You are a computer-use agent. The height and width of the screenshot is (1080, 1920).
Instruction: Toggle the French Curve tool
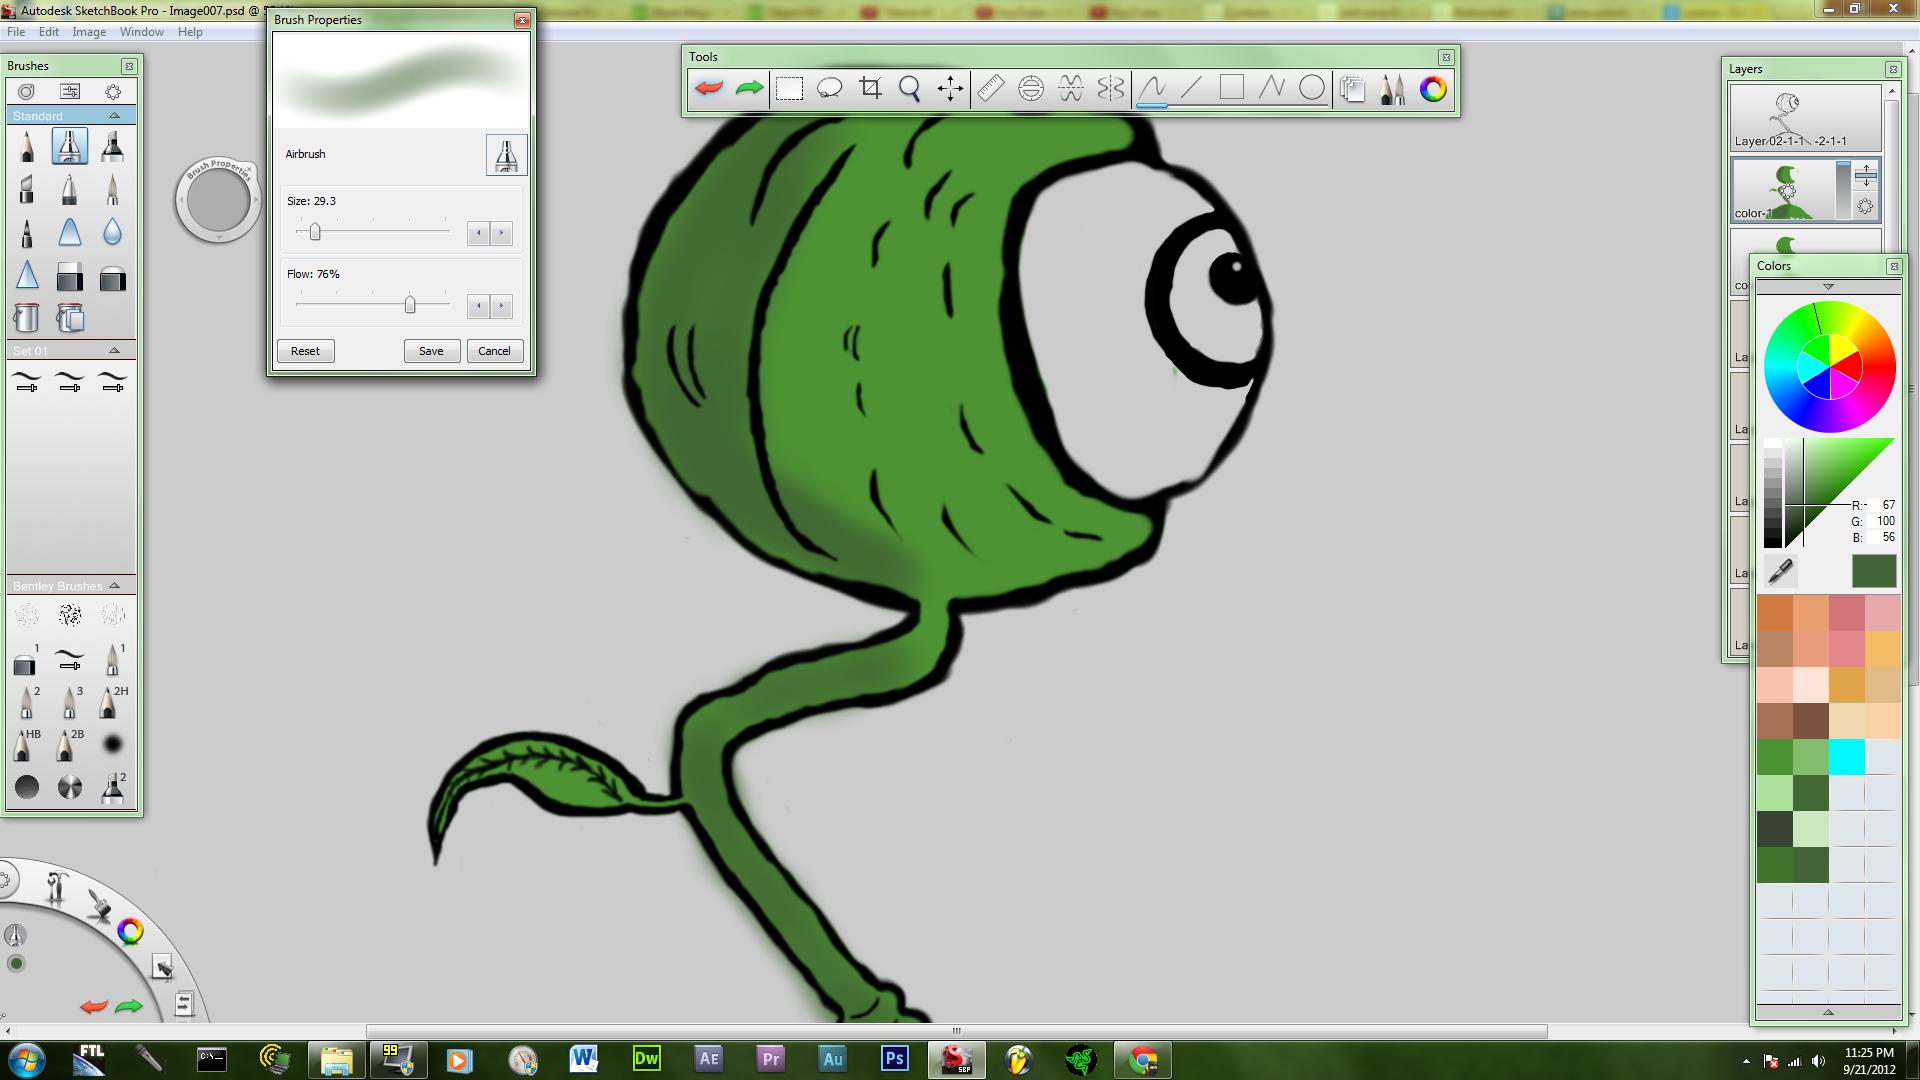1070,89
